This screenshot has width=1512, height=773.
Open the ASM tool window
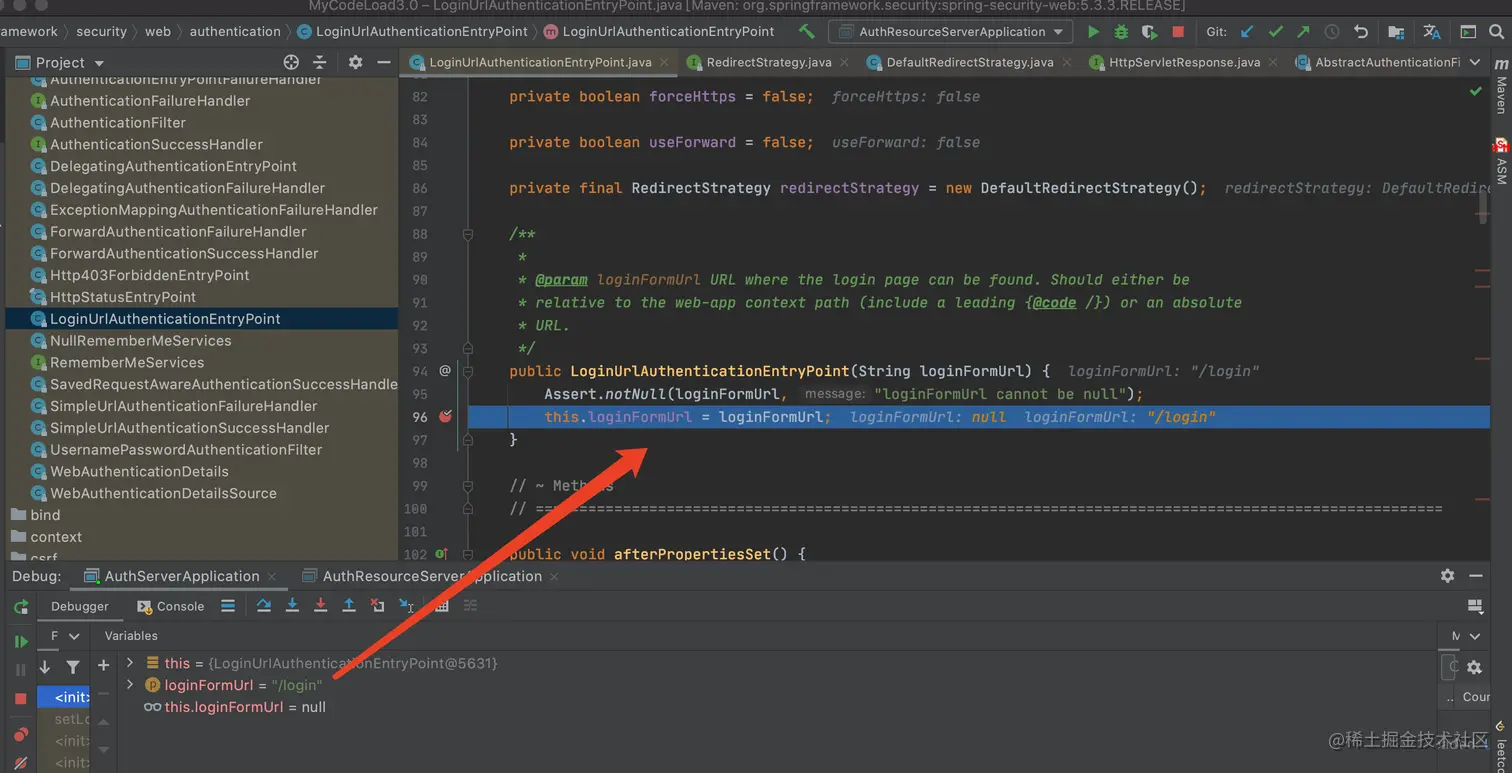click(1501, 162)
